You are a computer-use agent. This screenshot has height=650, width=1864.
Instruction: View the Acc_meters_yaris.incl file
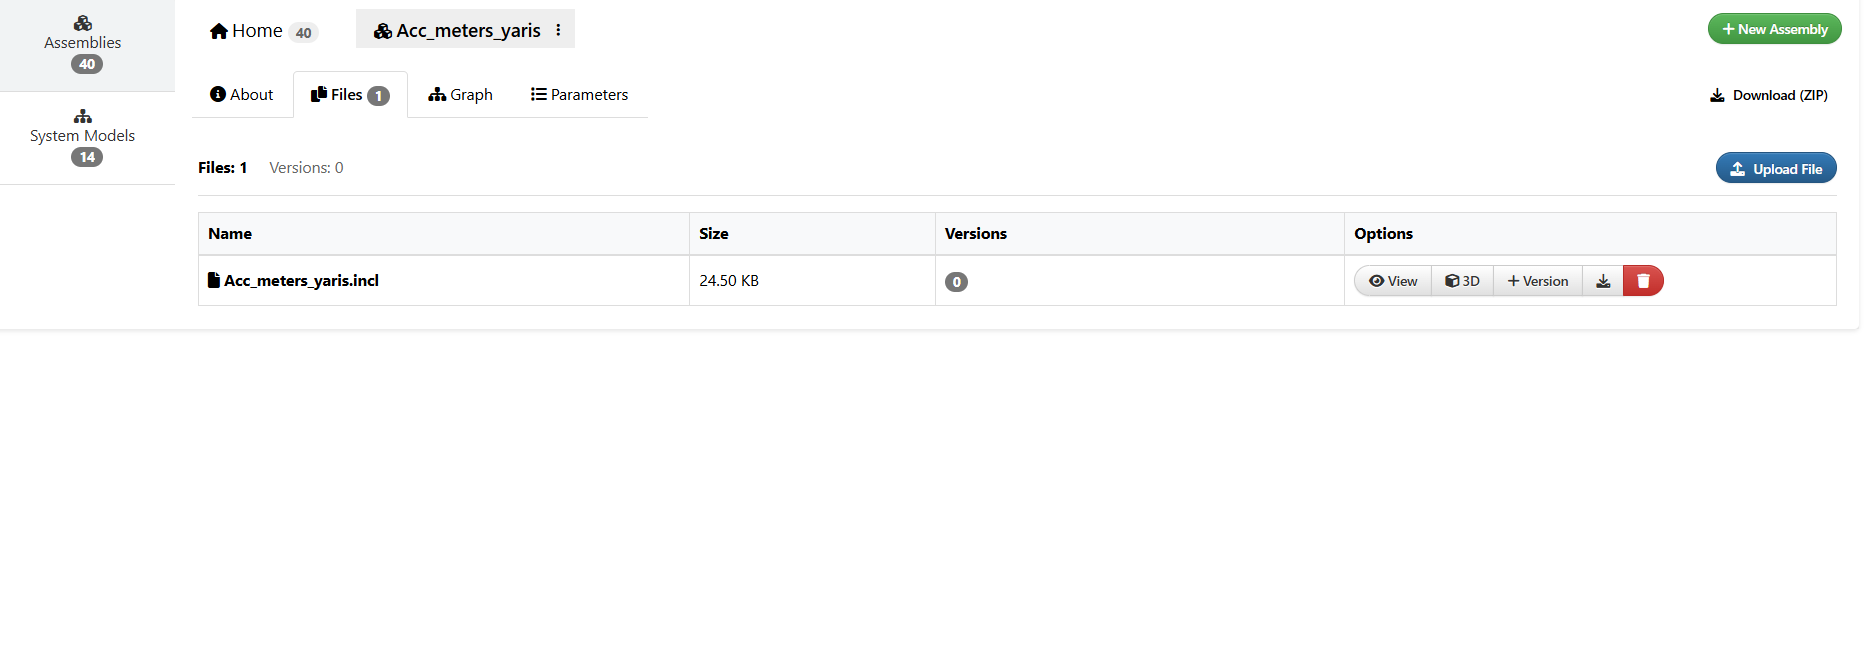(x=1393, y=281)
